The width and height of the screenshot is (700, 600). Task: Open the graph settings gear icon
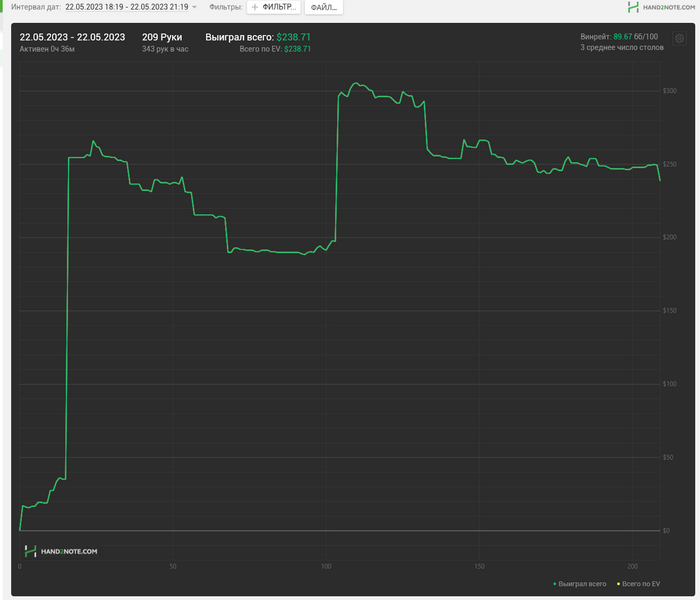pyautogui.click(x=679, y=39)
